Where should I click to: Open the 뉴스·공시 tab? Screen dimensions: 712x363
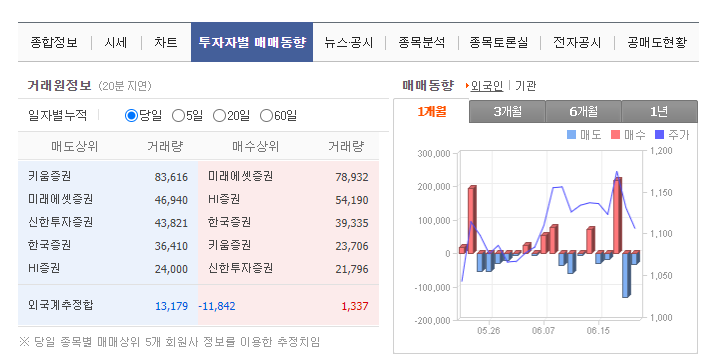(x=349, y=42)
